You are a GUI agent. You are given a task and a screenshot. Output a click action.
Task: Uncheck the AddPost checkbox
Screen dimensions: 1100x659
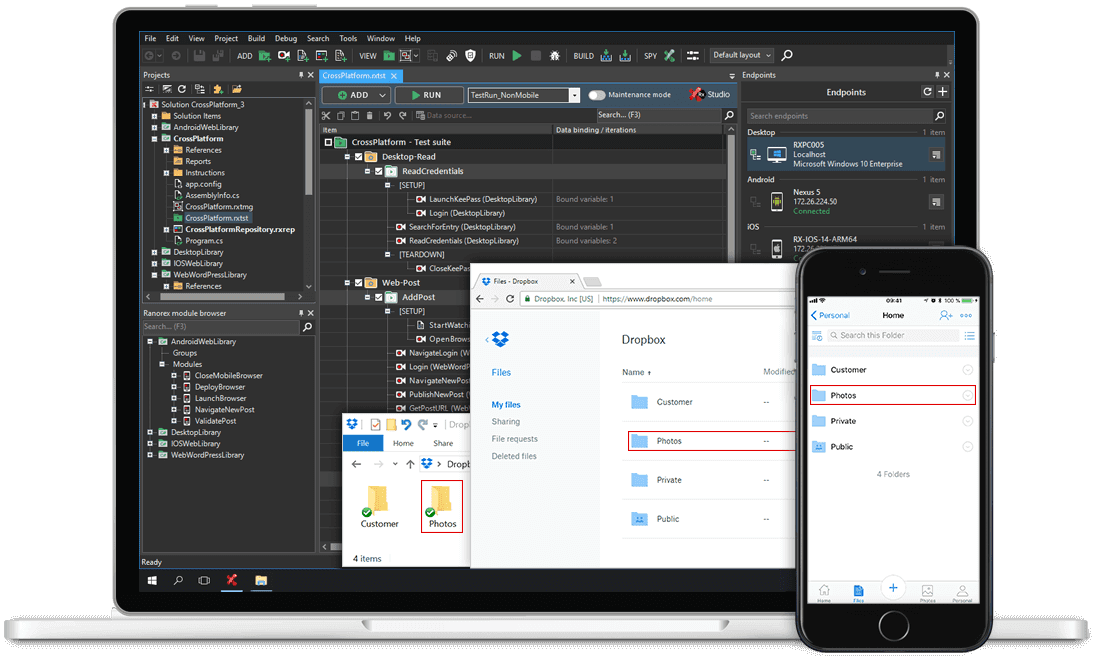click(x=379, y=298)
